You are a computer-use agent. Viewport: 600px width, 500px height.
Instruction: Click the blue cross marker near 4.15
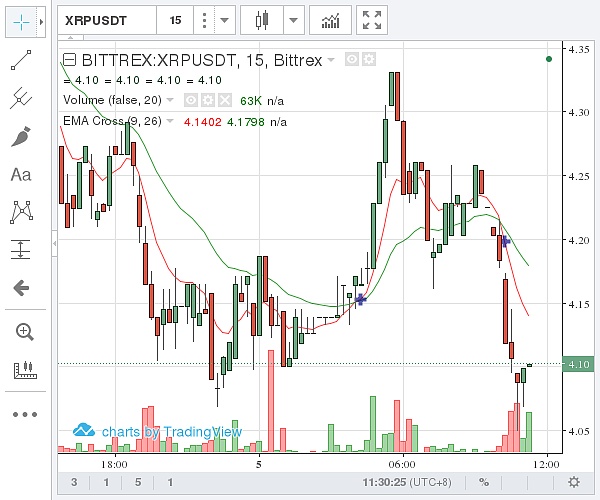360,299
